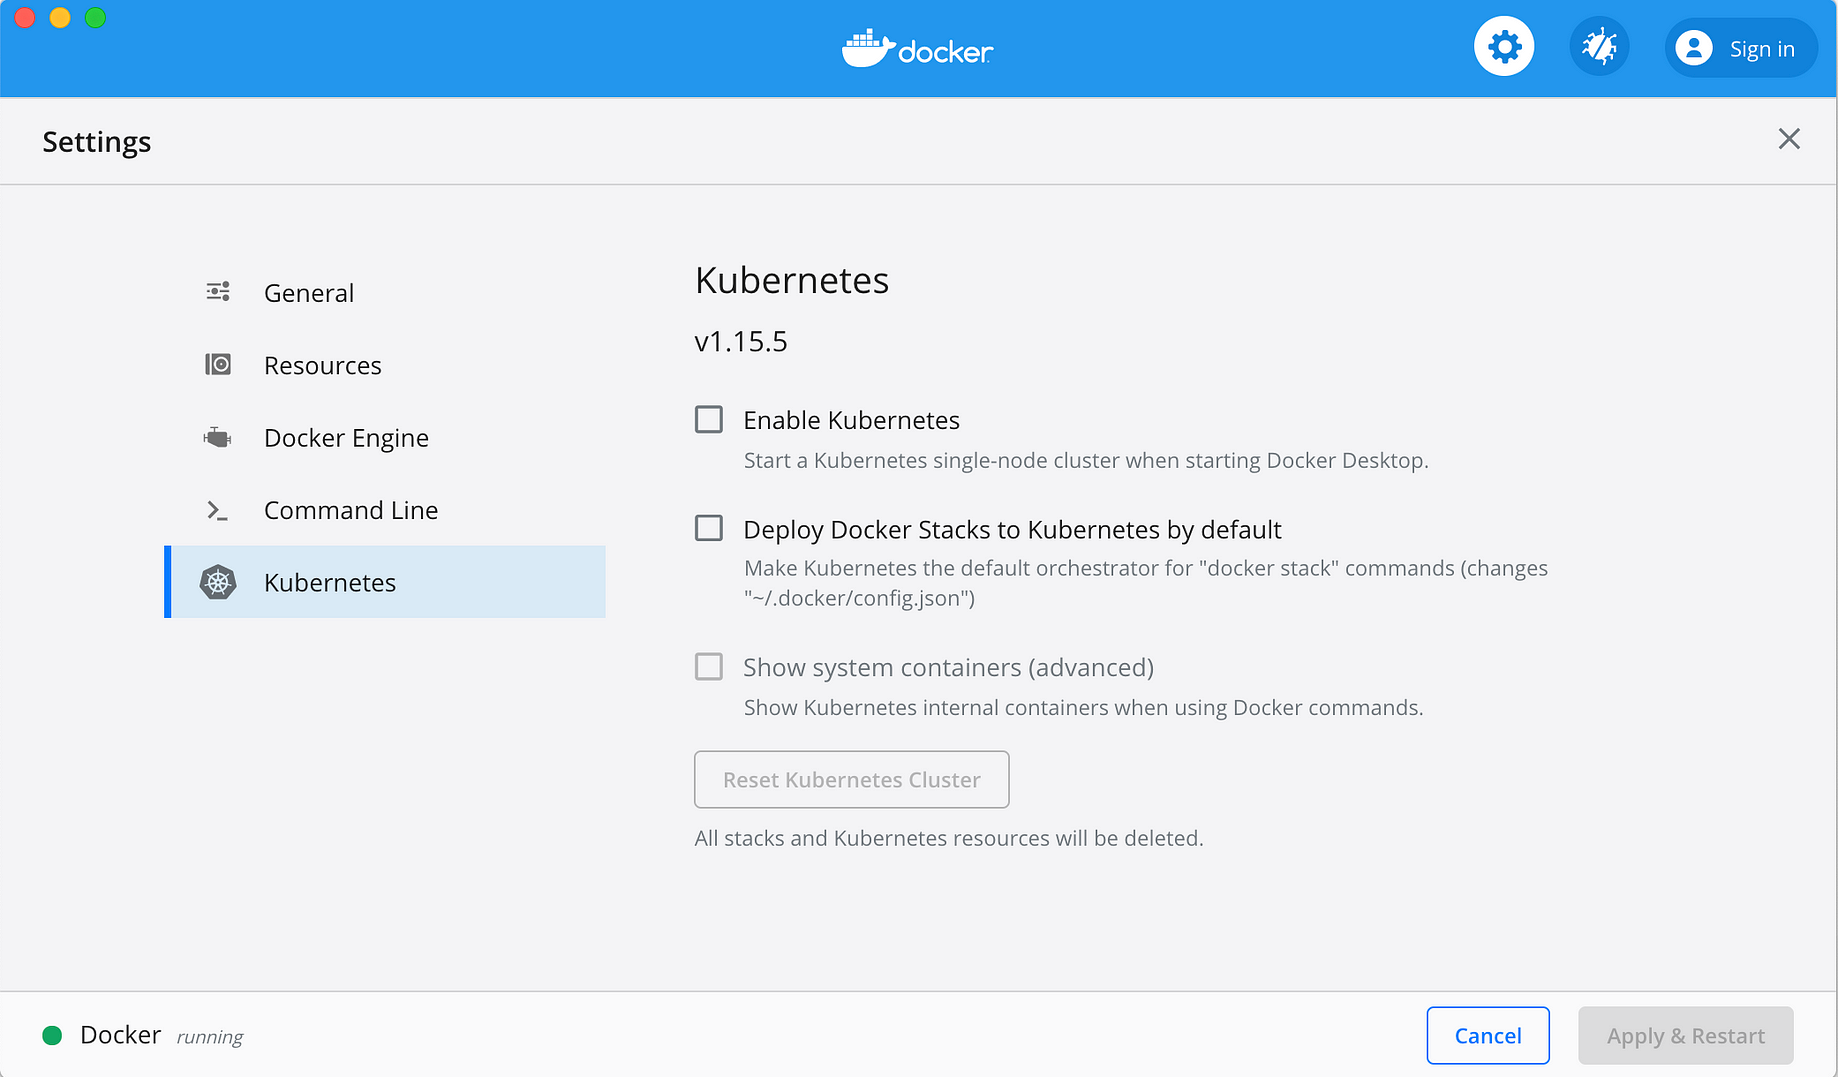Select the Kubernetes settings tab
This screenshot has height=1077, width=1838.
click(385, 582)
